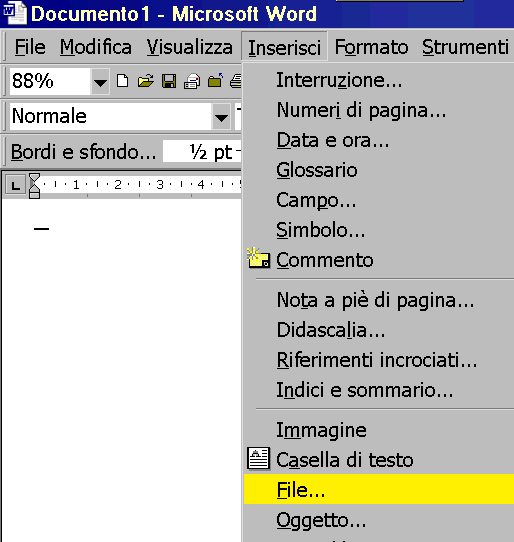
Task: Open the zoom percentage dropdown arrow
Action: coord(100,82)
